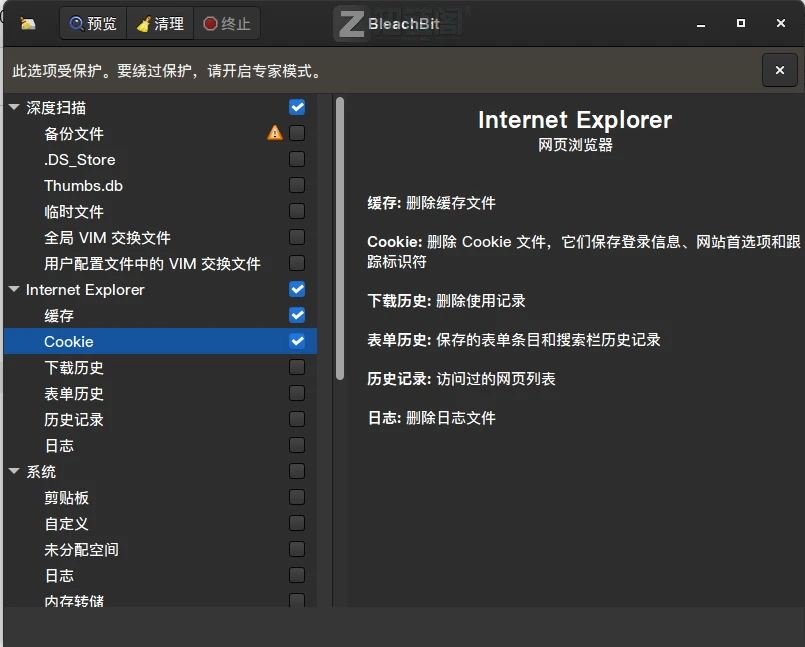
Task: Enable the 未分配空间 checkbox
Action: (x=297, y=549)
